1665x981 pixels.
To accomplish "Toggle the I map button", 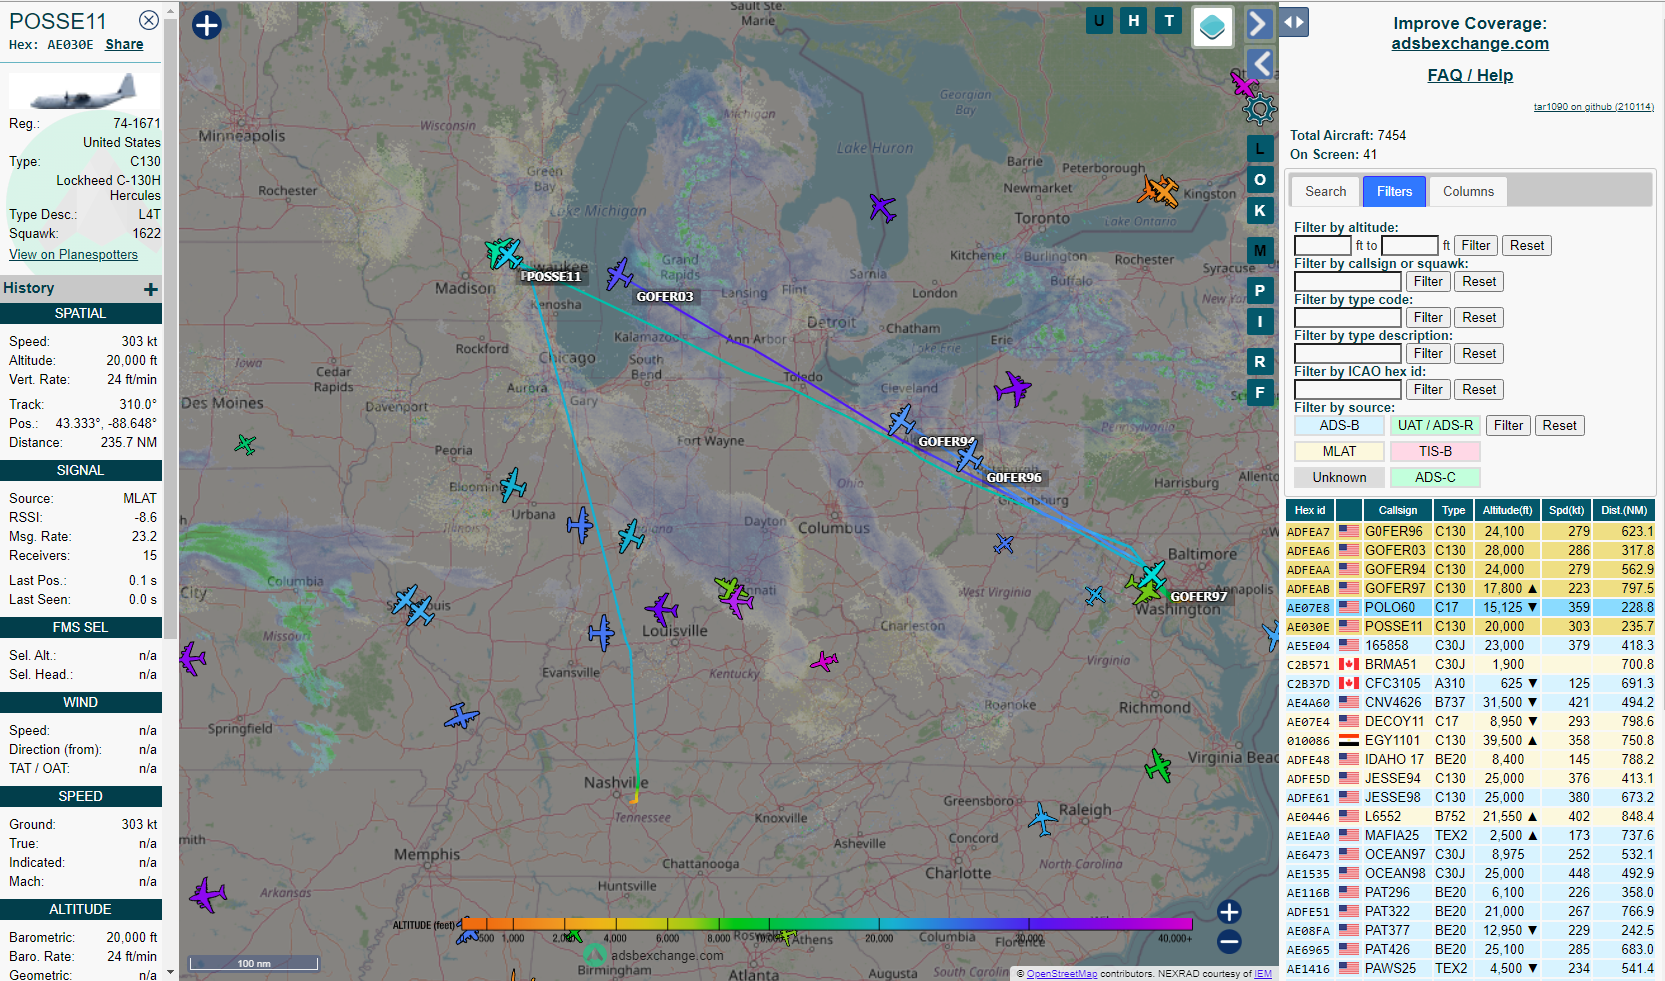I will click(x=1260, y=322).
